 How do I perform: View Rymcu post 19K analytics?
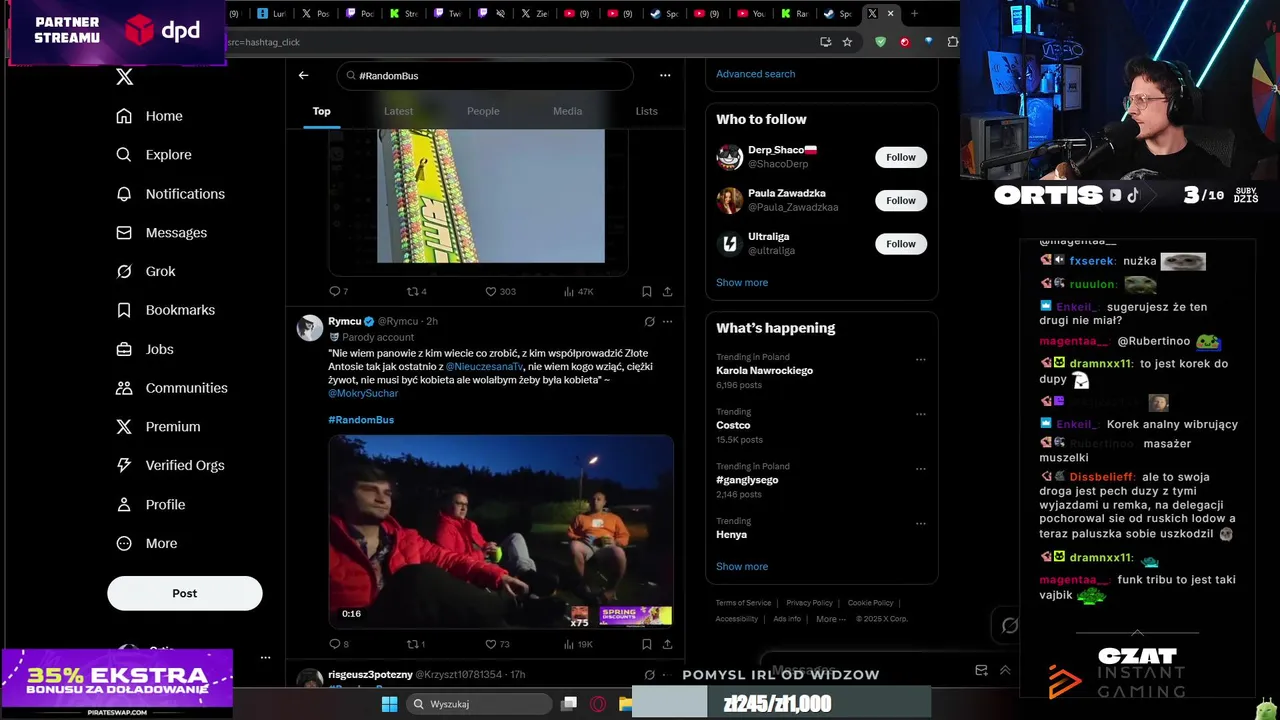click(578, 644)
